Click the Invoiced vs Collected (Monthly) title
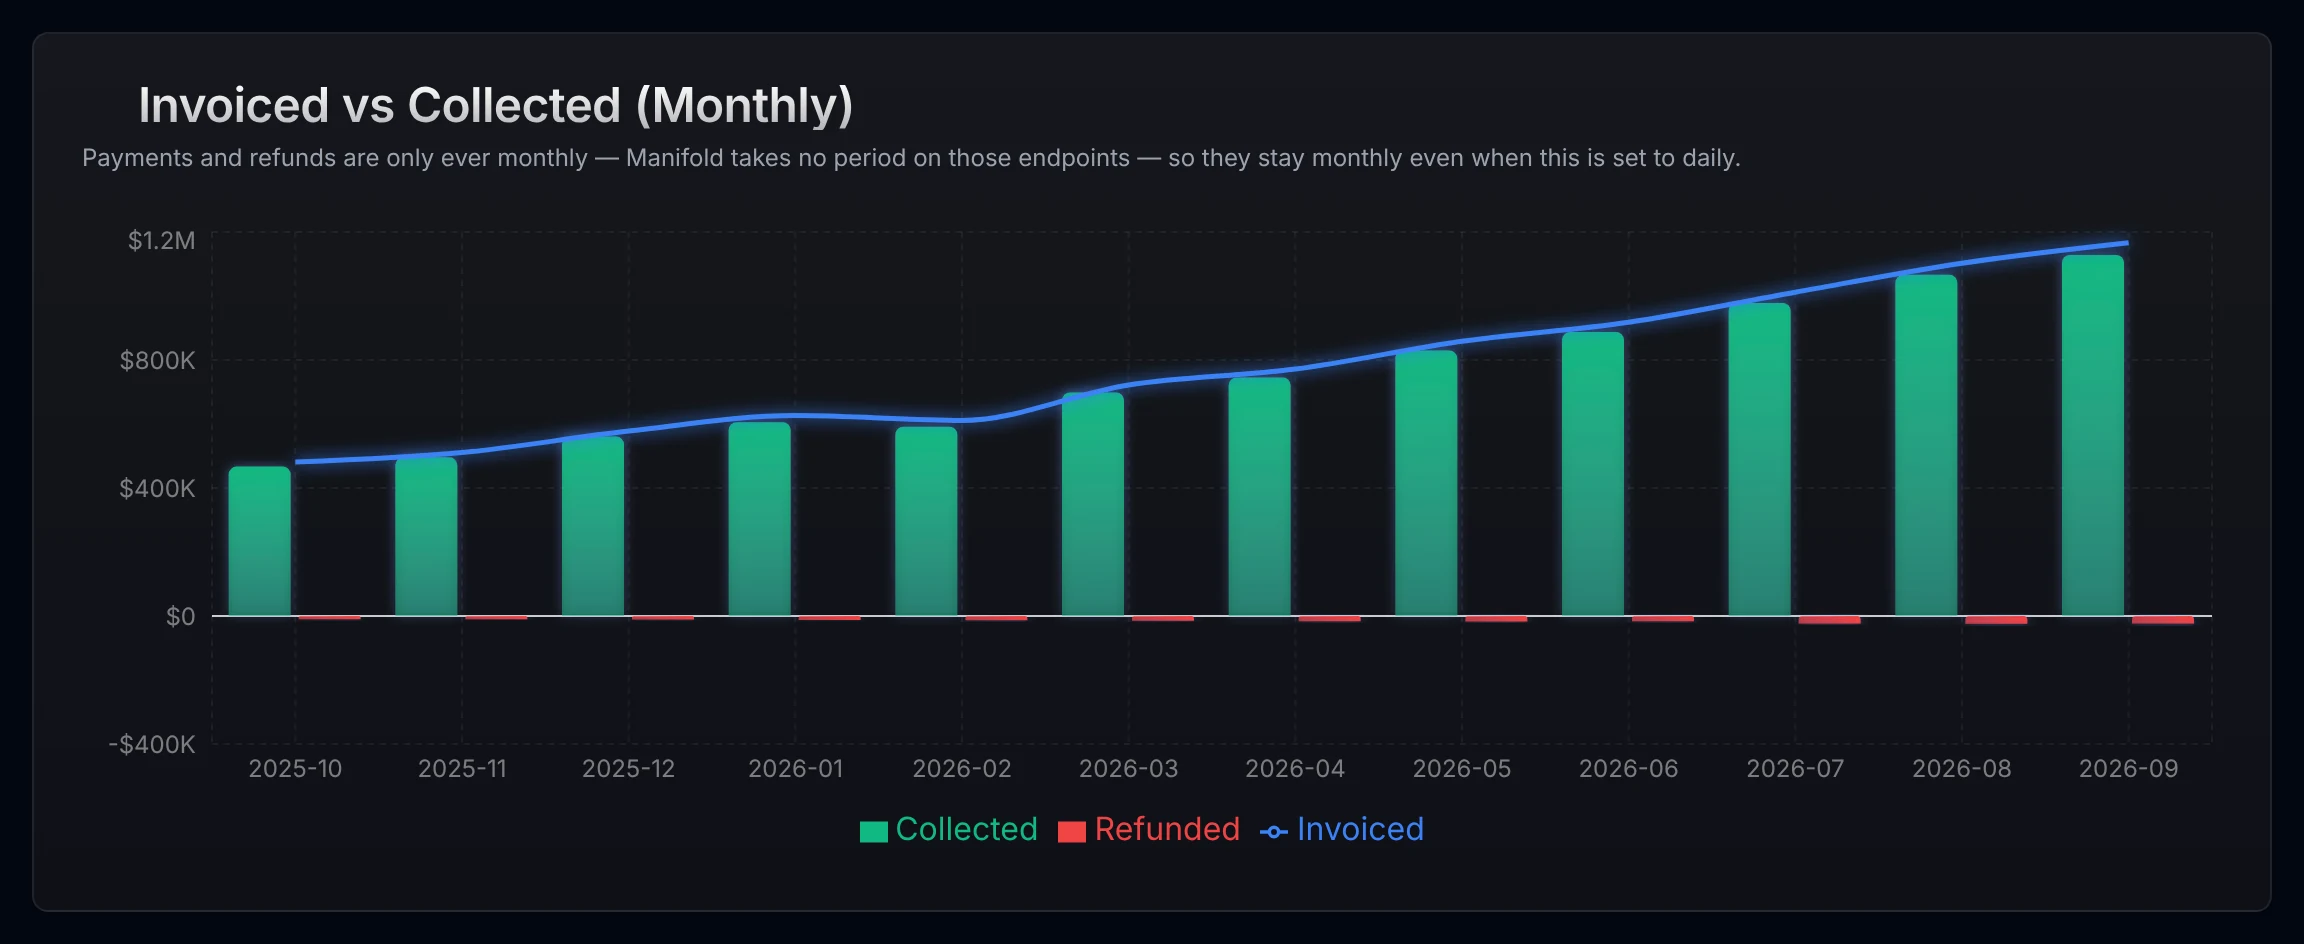The image size is (2304, 944). tap(496, 105)
